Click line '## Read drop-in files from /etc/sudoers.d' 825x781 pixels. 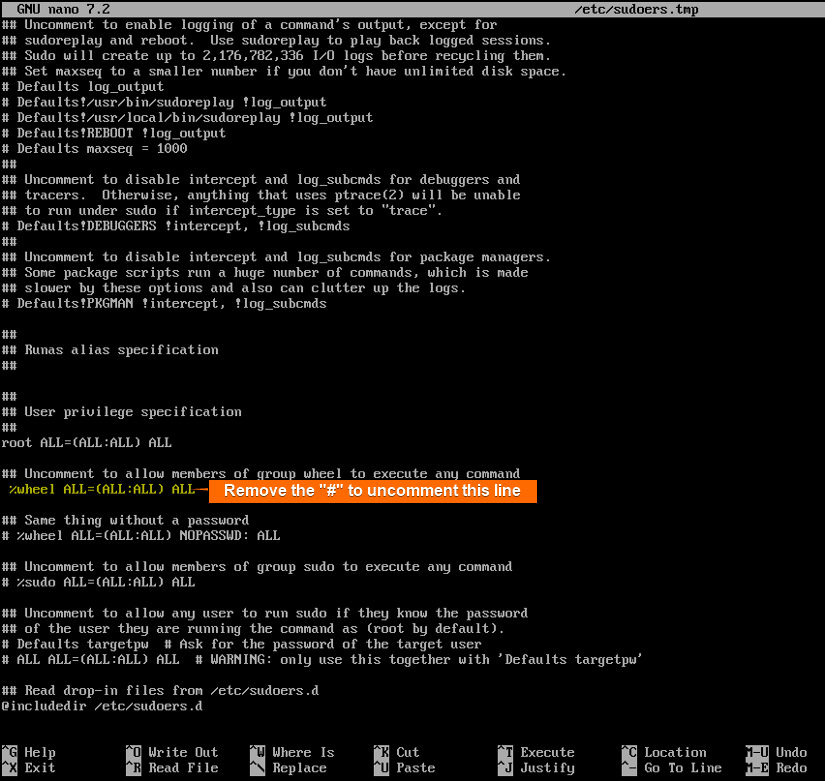(x=160, y=690)
